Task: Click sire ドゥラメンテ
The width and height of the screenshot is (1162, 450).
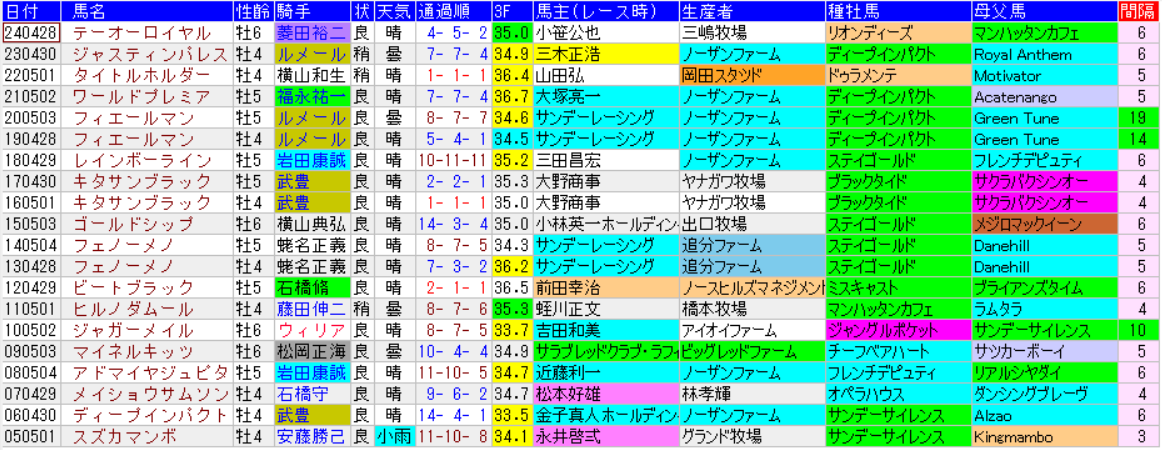Action: (898, 76)
